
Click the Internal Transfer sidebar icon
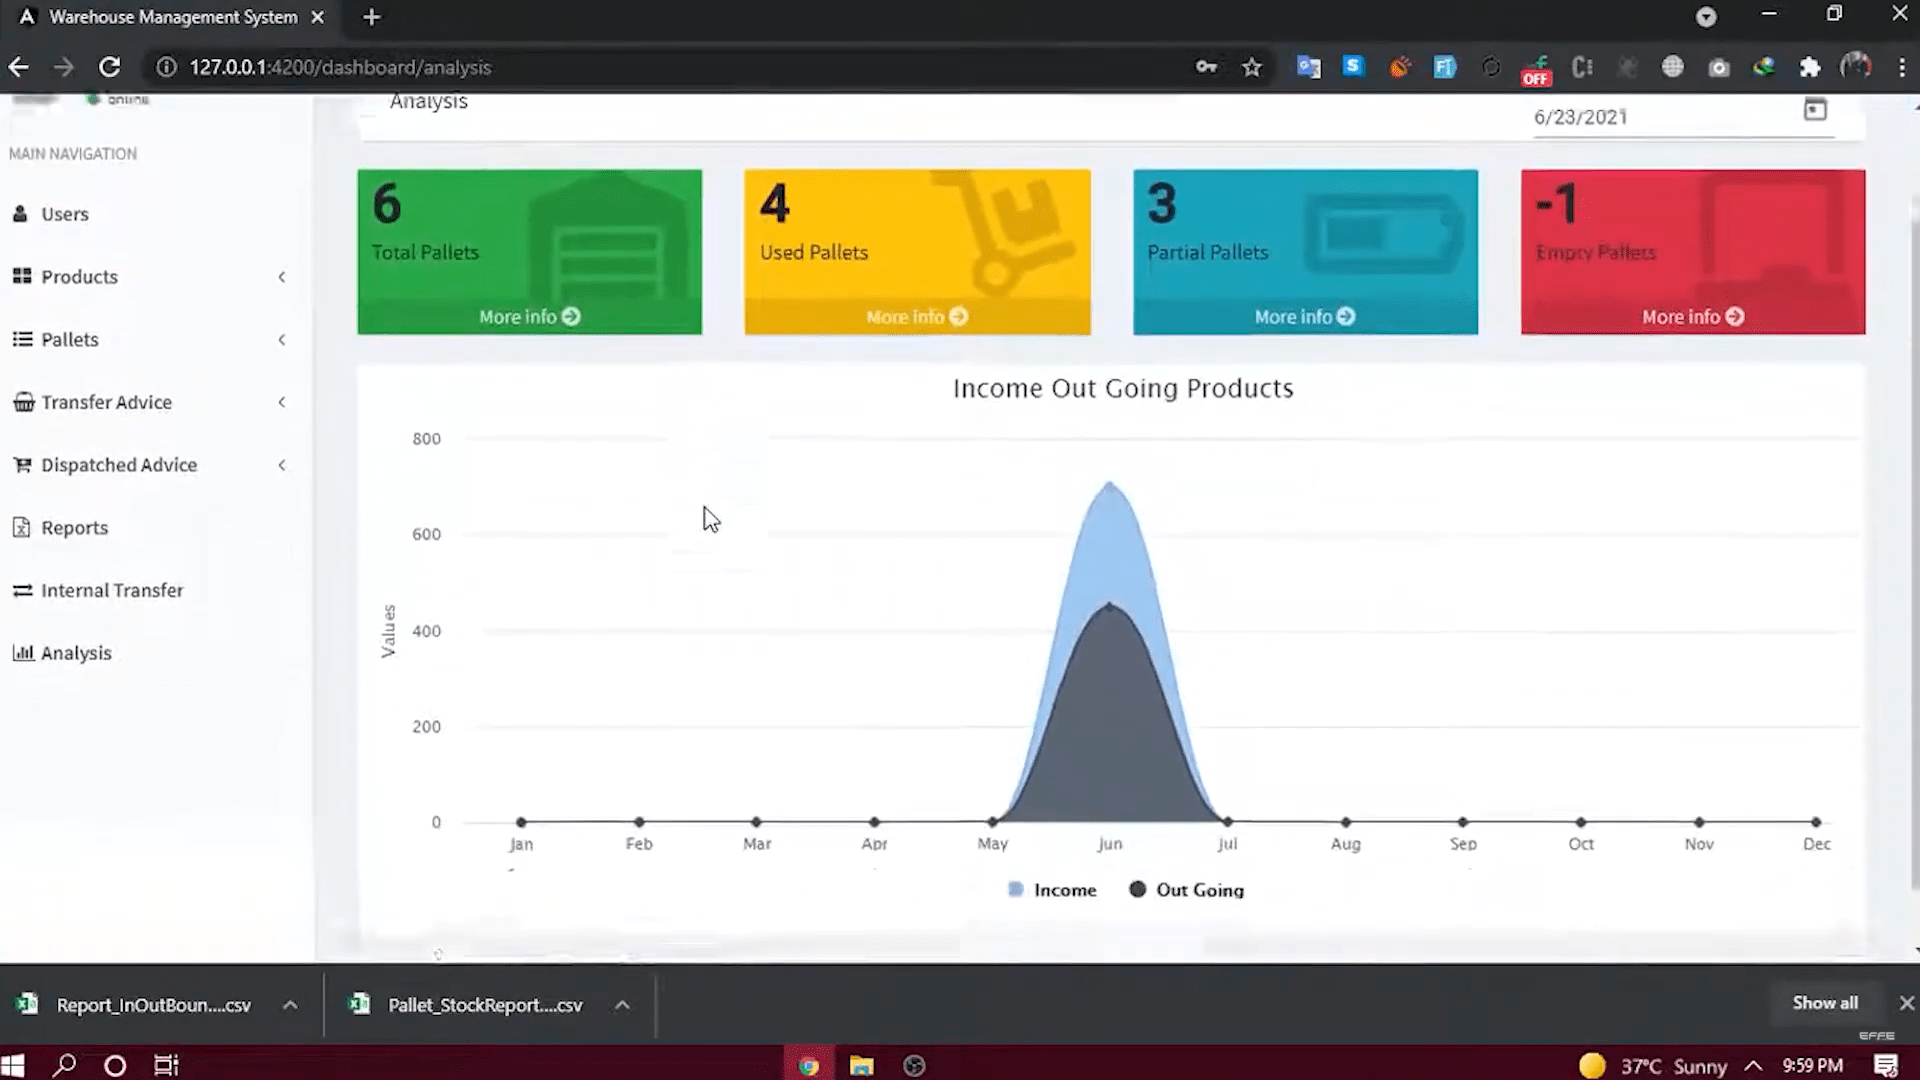pos(22,589)
